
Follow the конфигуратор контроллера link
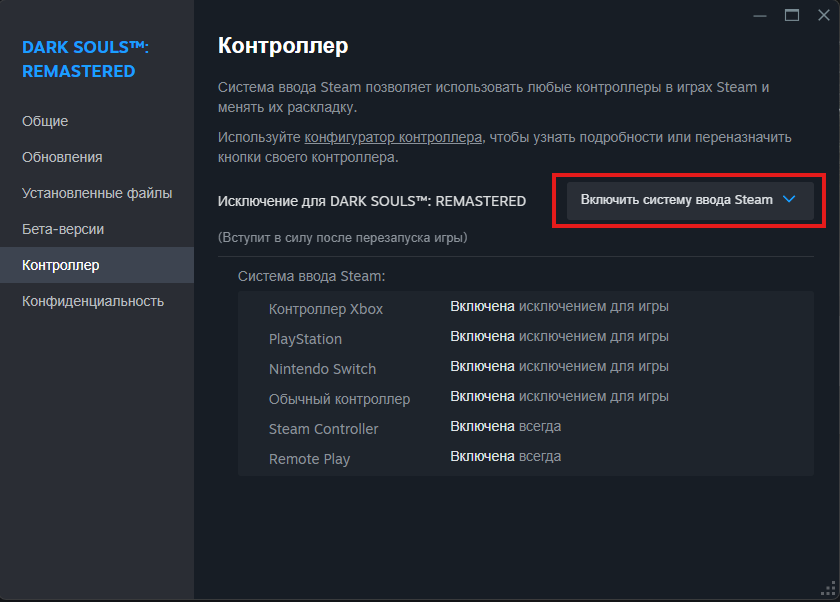[393, 137]
